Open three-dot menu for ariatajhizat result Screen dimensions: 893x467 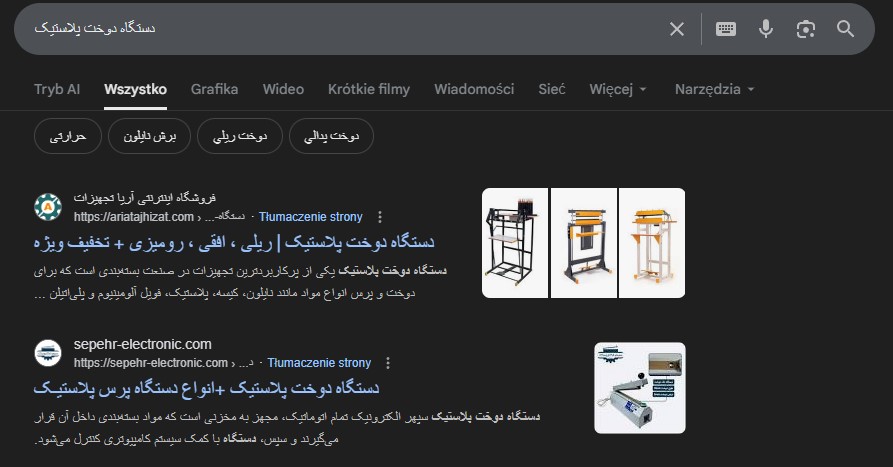pyautogui.click(x=380, y=217)
